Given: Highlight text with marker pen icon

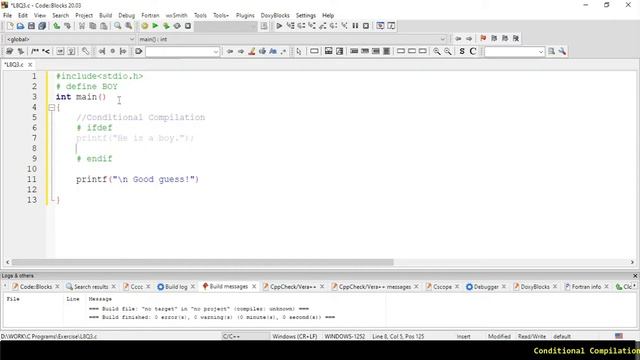Looking at the screenshot, I should (252, 51).
